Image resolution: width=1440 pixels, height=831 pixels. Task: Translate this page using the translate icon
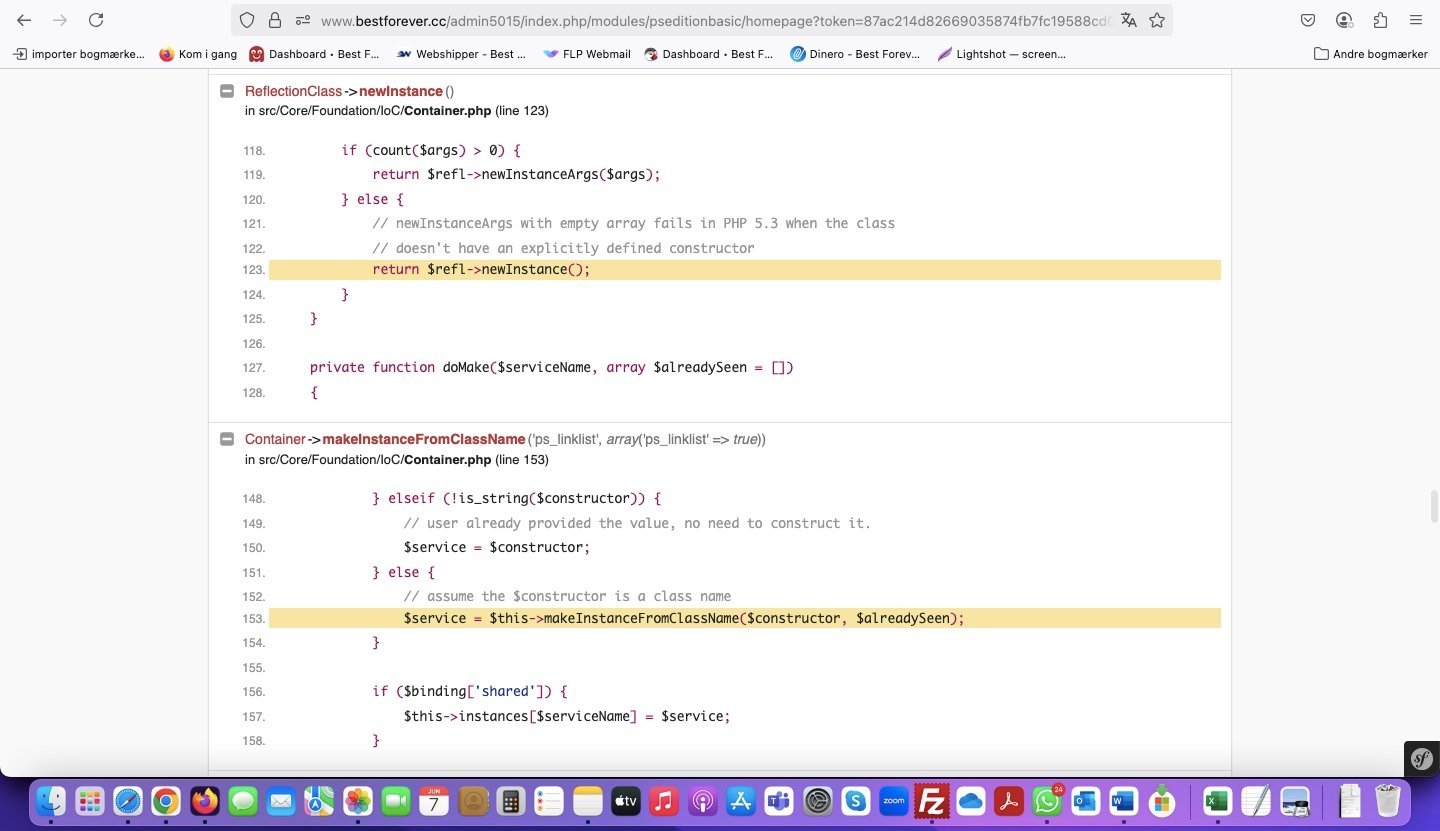pos(1129,20)
